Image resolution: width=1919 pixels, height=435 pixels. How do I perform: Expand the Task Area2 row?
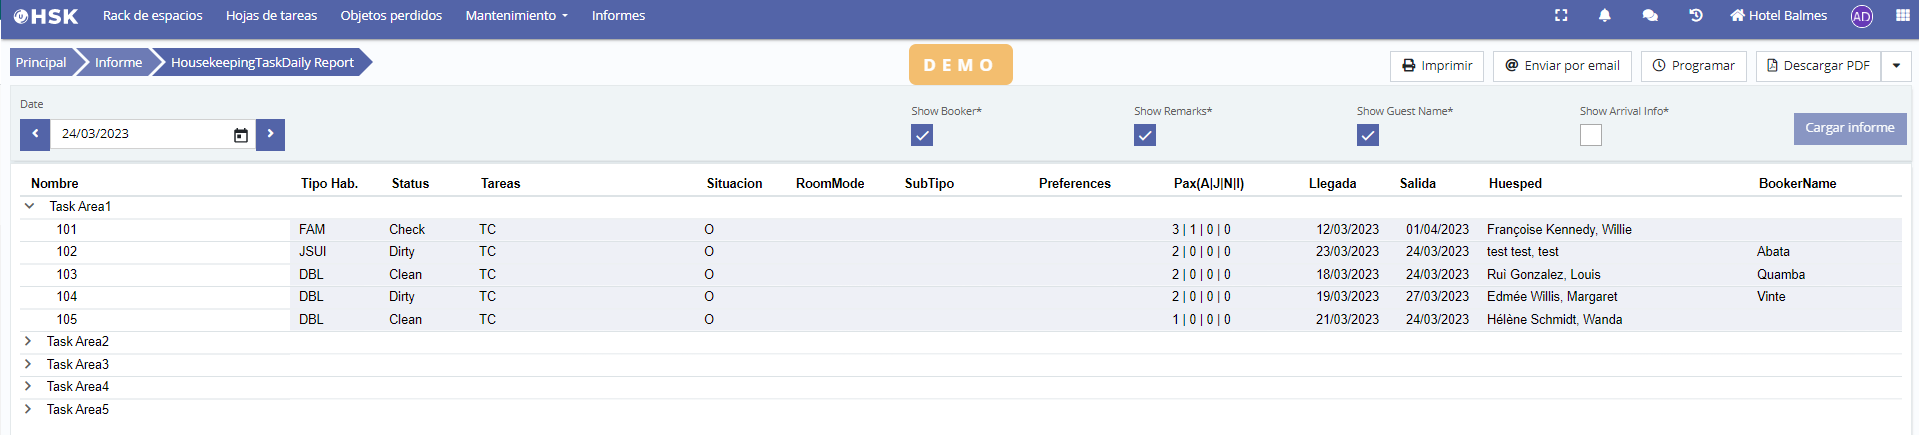[28, 342]
